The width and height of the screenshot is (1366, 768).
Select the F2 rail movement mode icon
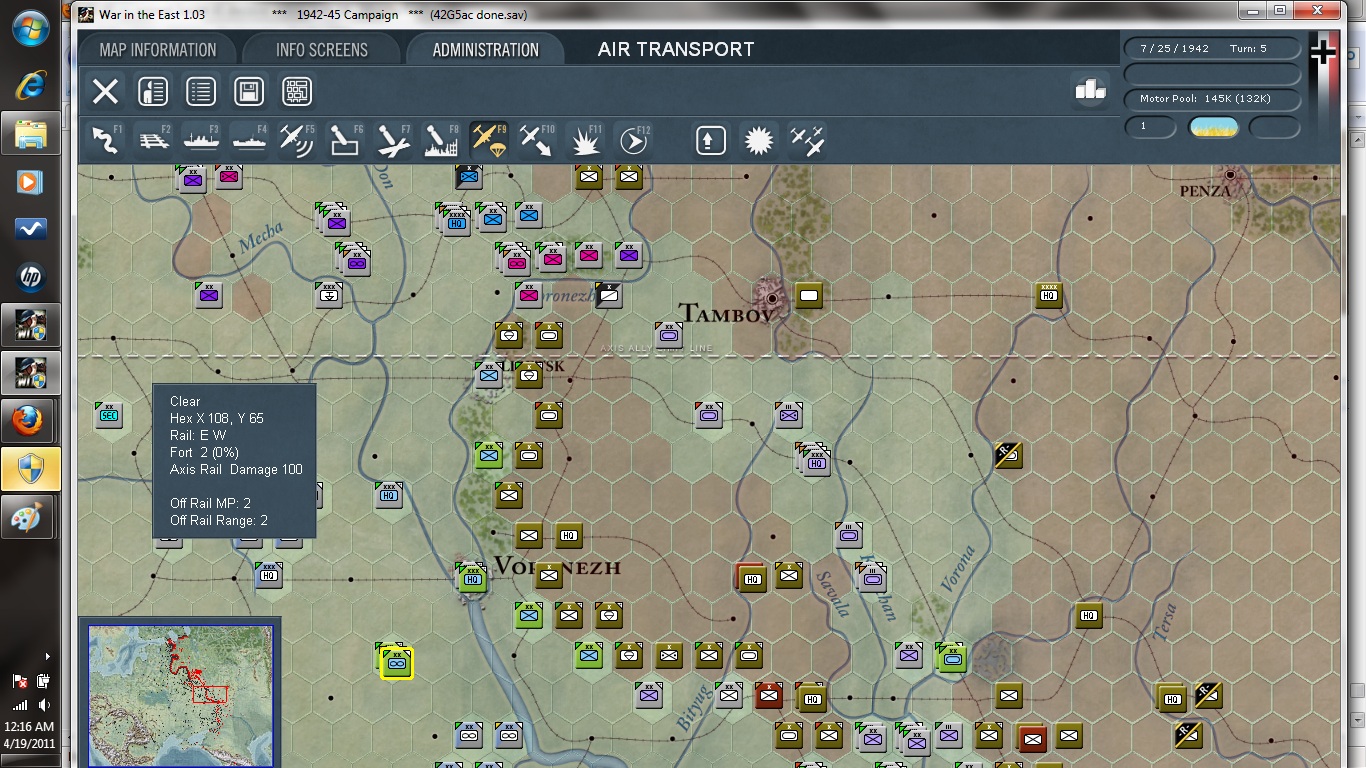pyautogui.click(x=153, y=140)
